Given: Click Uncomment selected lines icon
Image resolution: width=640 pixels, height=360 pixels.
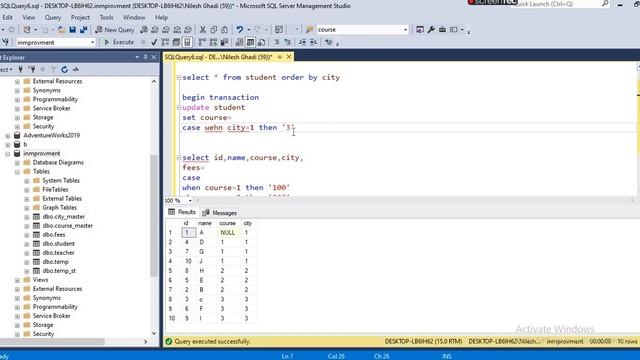Looking at the screenshot, I should pos(287,42).
